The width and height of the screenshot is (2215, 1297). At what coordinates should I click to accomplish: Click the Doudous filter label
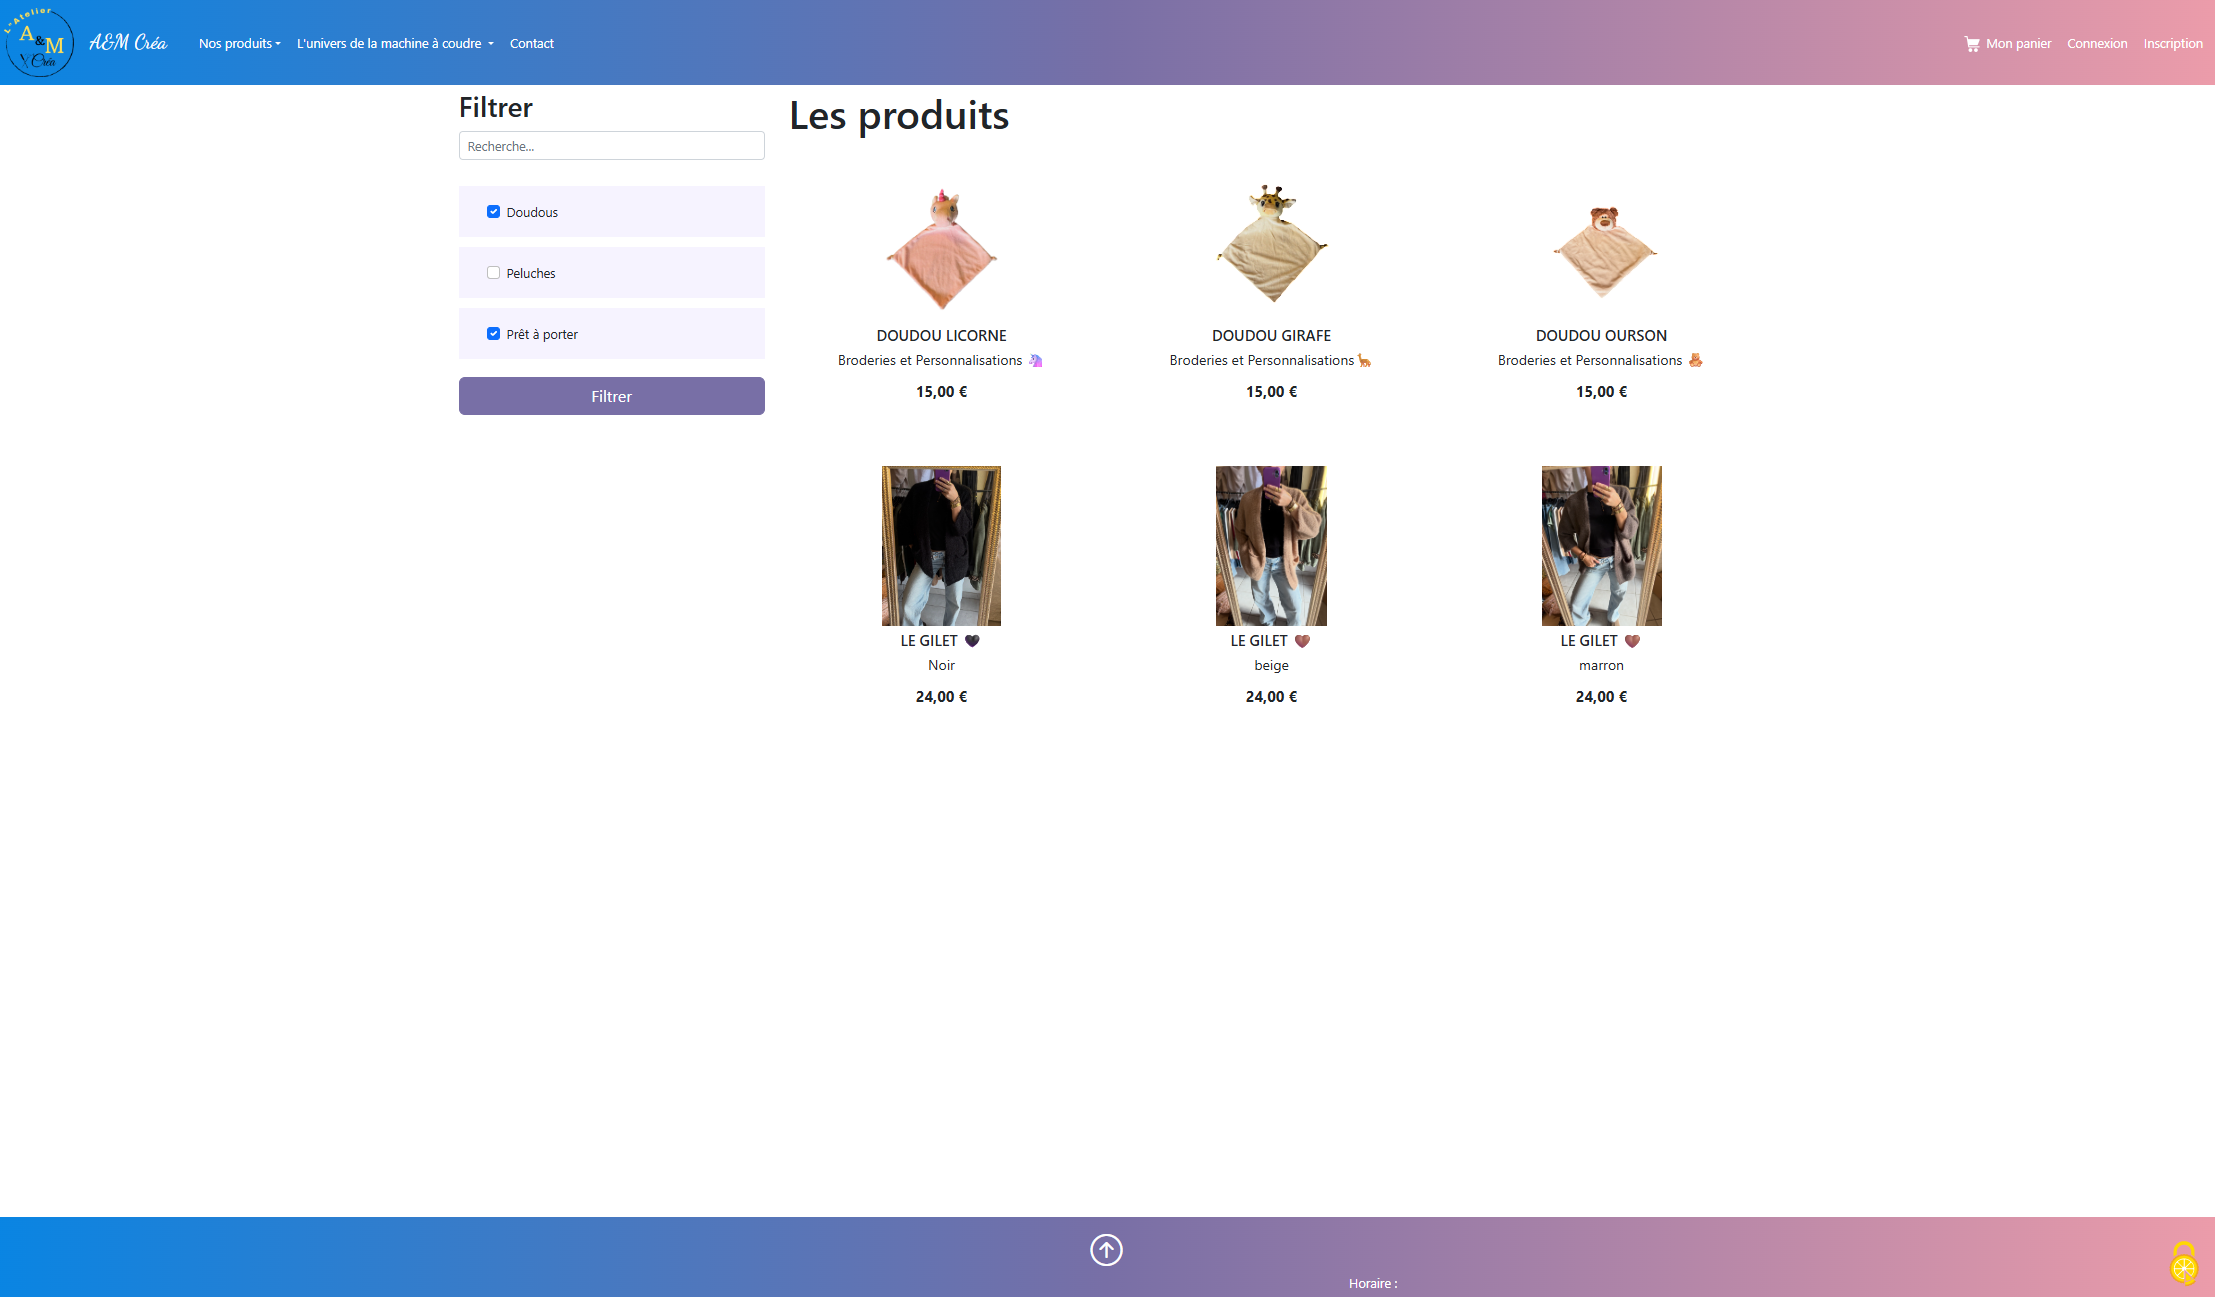[x=532, y=213]
